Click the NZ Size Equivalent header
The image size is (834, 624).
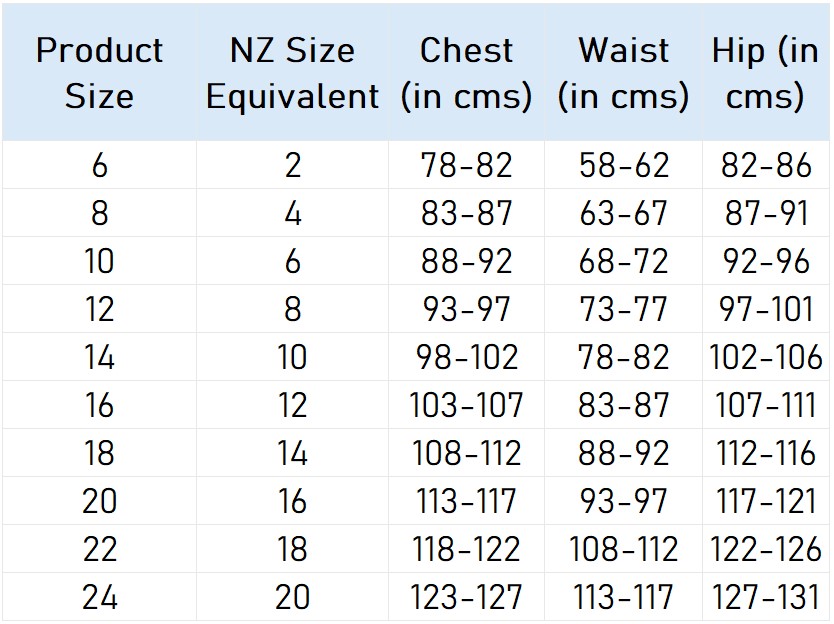tap(293, 73)
